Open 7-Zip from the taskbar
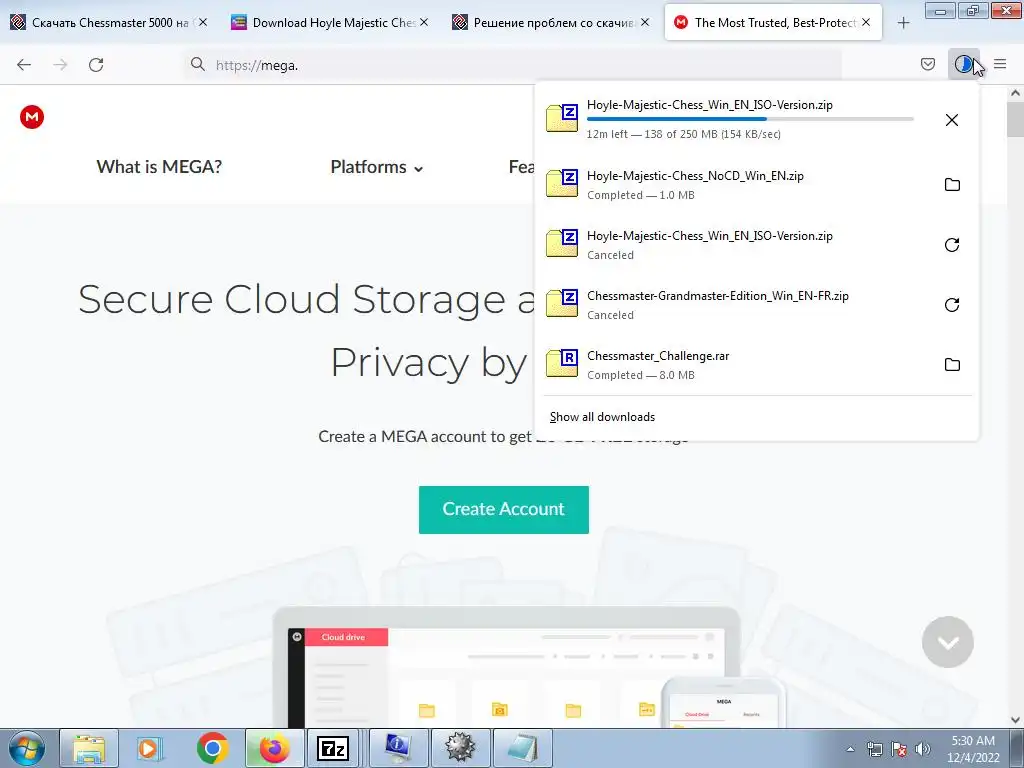This screenshot has height=768, width=1024. (333, 748)
